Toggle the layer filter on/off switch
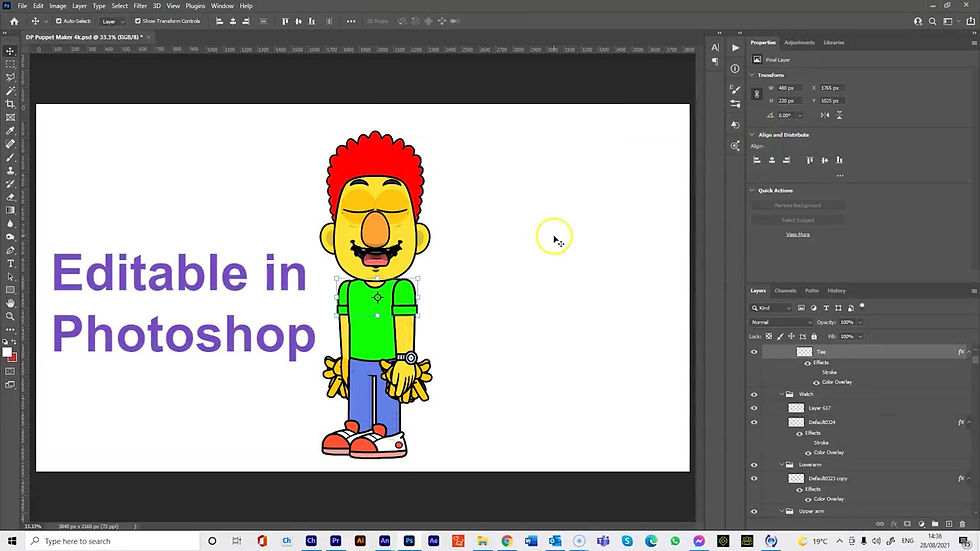980x551 pixels. (x=862, y=306)
